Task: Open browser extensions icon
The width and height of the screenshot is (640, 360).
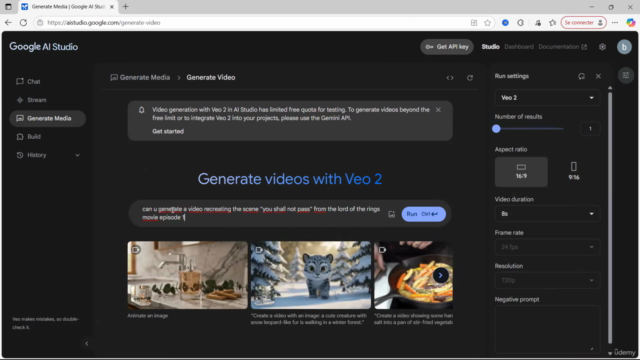Action: click(520, 23)
